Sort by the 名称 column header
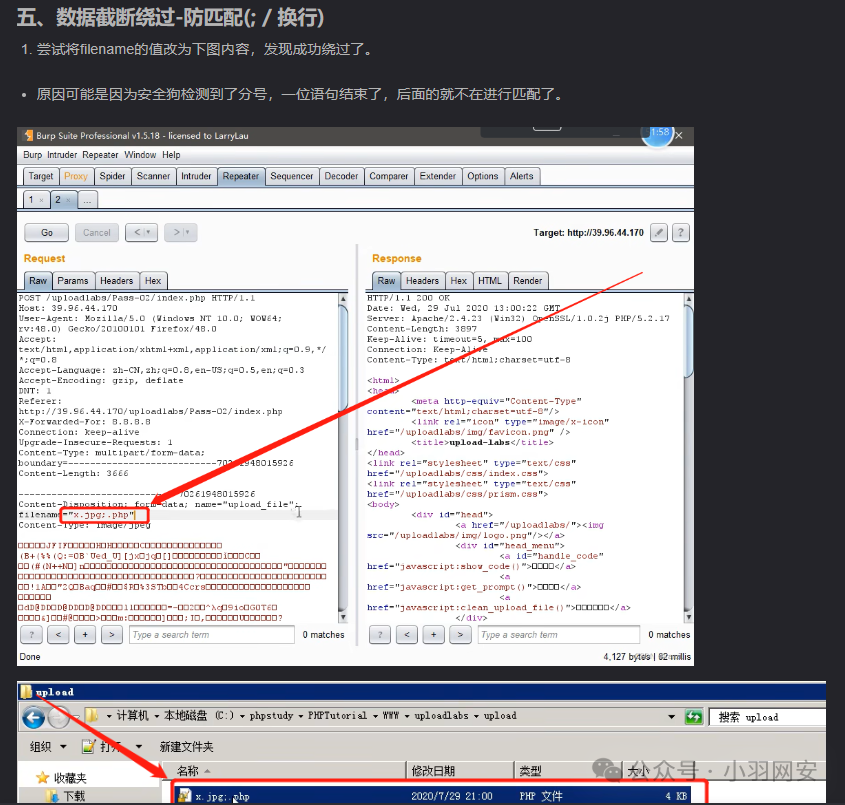 click(284, 771)
